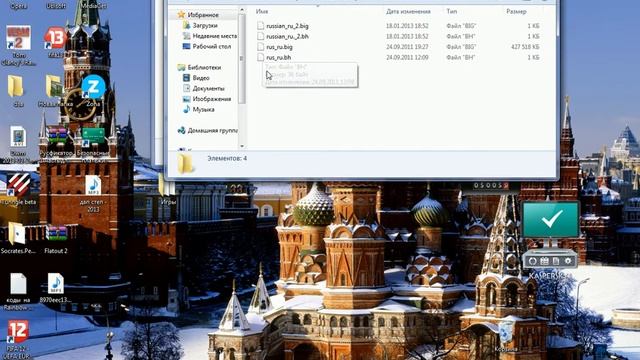Open Загрузки in the sidebar
The image size is (640, 360).
click(x=204, y=25)
